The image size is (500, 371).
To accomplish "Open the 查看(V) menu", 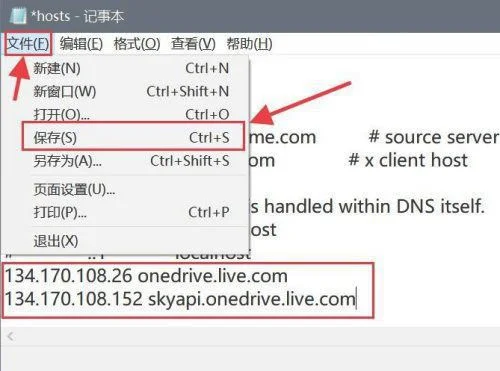I will [x=193, y=44].
